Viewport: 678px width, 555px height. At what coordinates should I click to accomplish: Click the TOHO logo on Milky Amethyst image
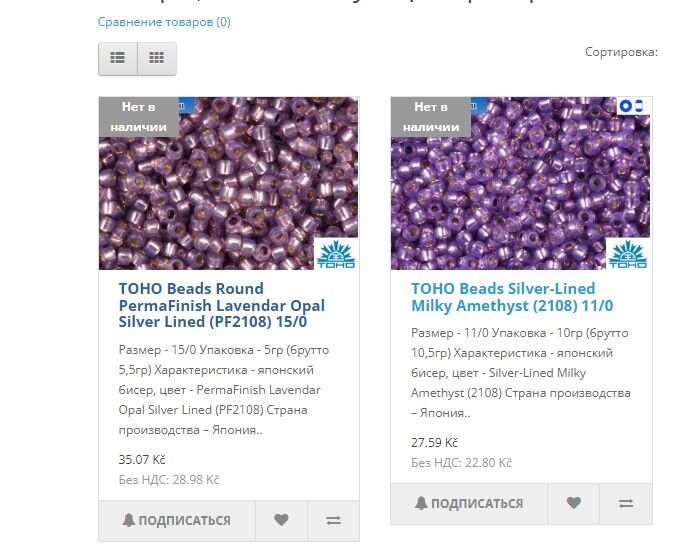click(628, 254)
